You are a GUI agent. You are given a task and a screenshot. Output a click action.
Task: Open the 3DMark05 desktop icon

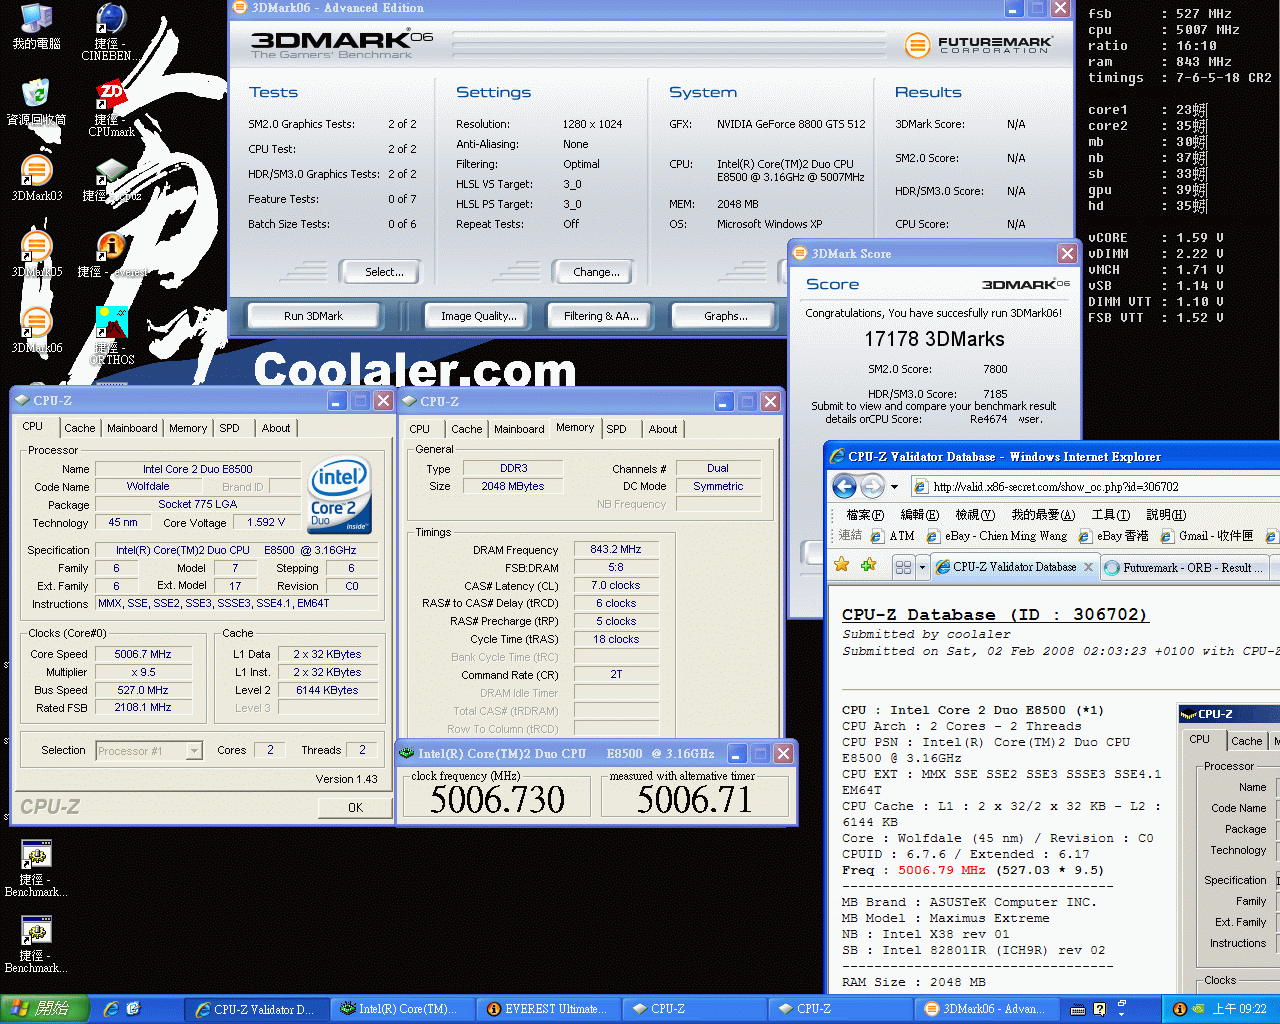pyautogui.click(x=36, y=253)
